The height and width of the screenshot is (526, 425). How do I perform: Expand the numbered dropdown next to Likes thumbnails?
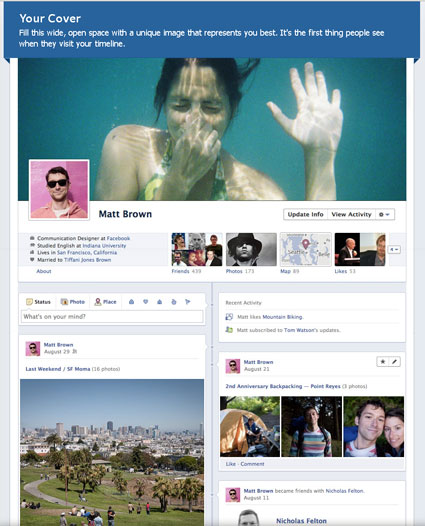(x=394, y=250)
